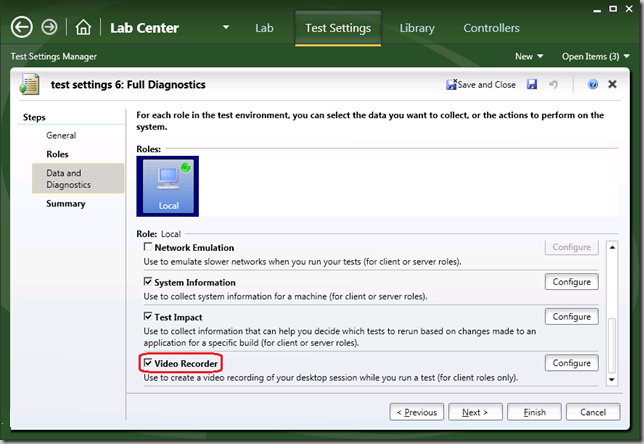The width and height of the screenshot is (644, 444).
Task: Open the Lab Center dropdown arrow
Action: (x=226, y=28)
